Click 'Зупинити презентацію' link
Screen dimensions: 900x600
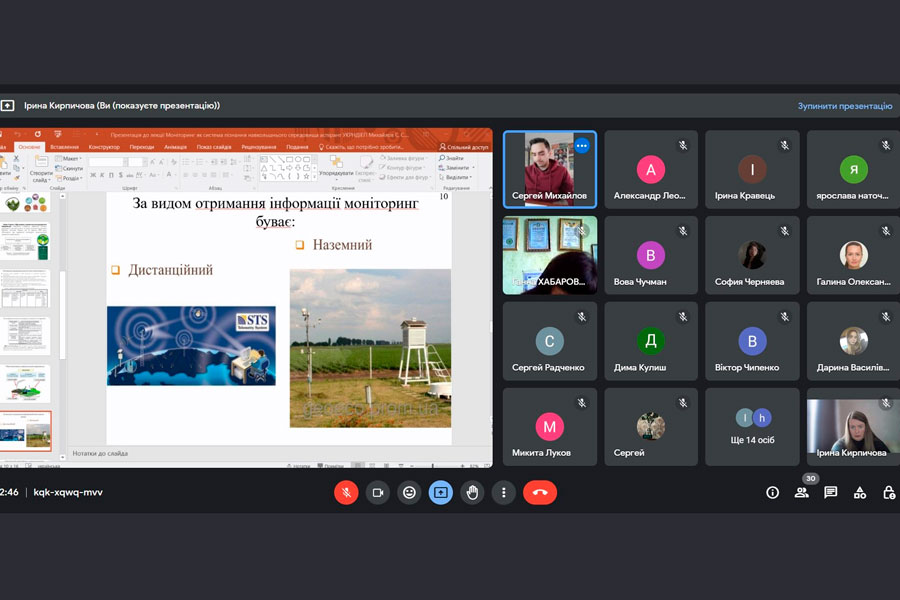pos(845,106)
